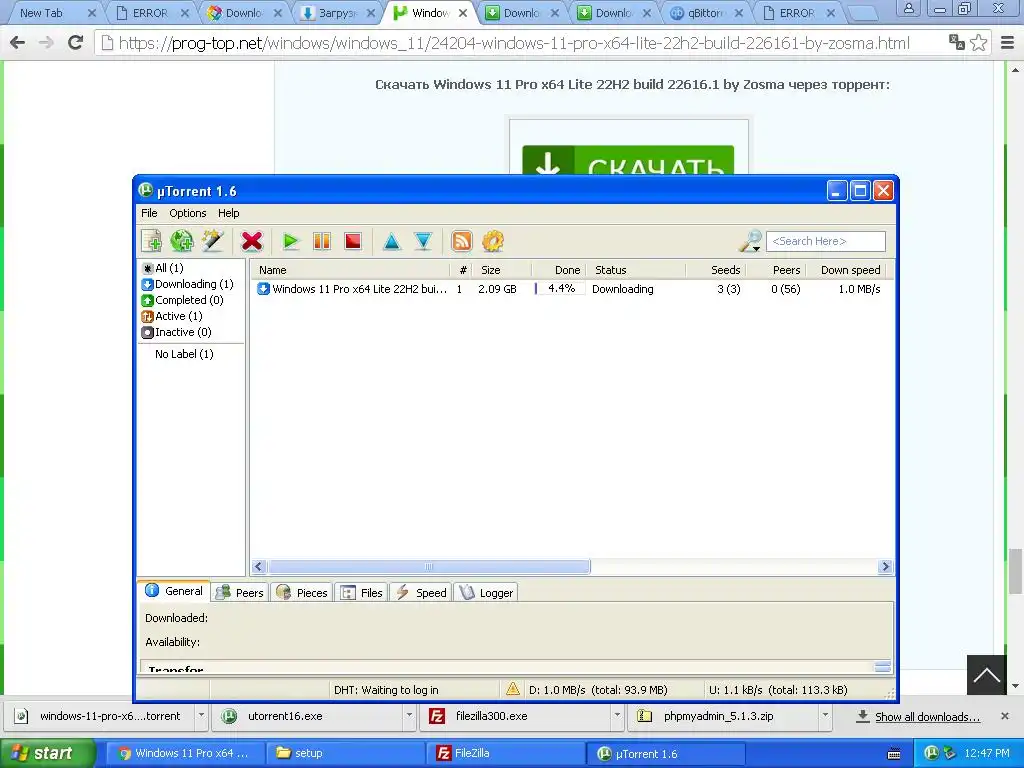Click the bookmark star icon
The height and width of the screenshot is (768, 1024).
978,42
